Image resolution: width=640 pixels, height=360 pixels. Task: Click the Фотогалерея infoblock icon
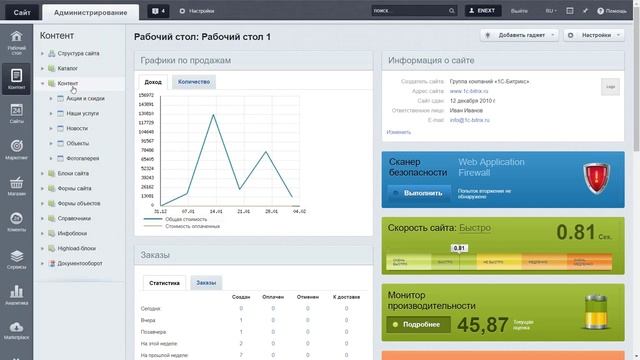tap(60, 158)
